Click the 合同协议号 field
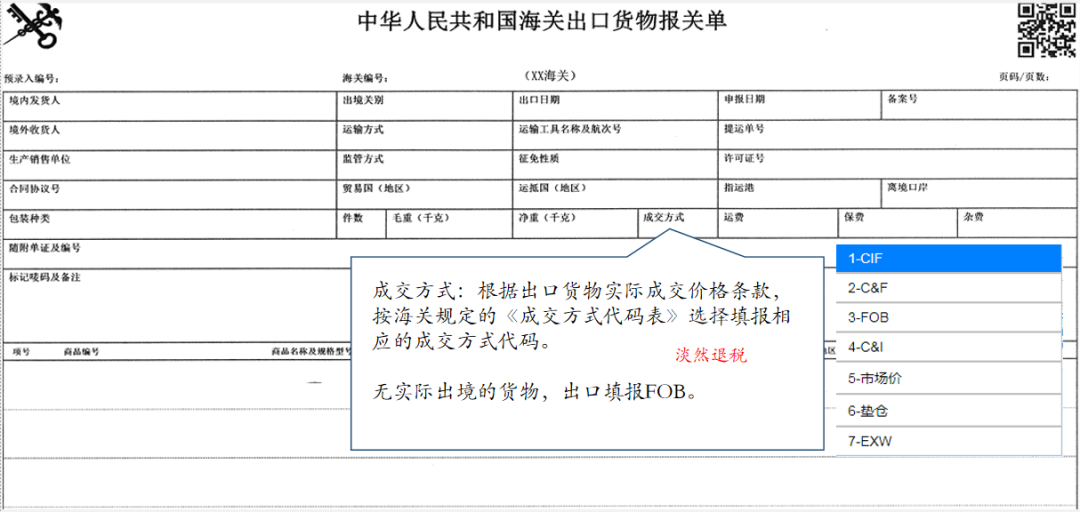The width and height of the screenshot is (1080, 512). coord(169,194)
